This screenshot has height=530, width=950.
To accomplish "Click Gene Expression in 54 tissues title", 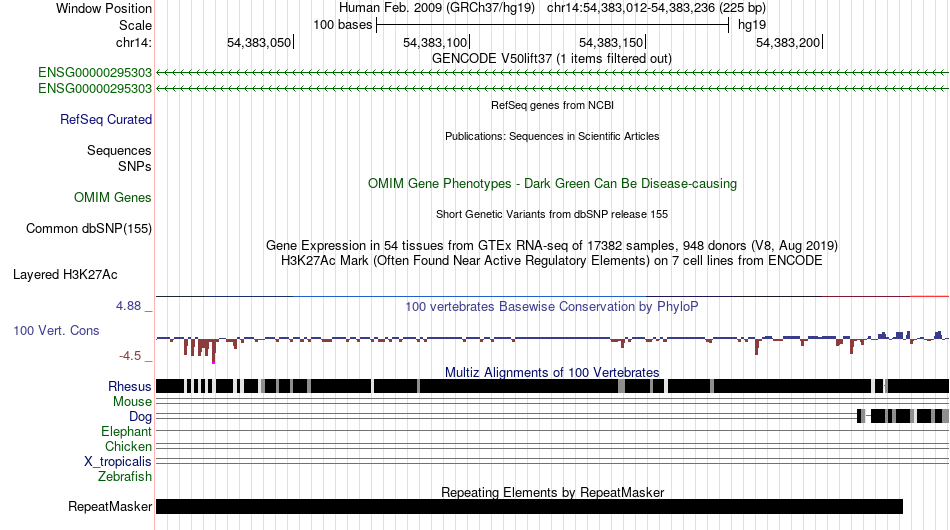I will [552, 245].
